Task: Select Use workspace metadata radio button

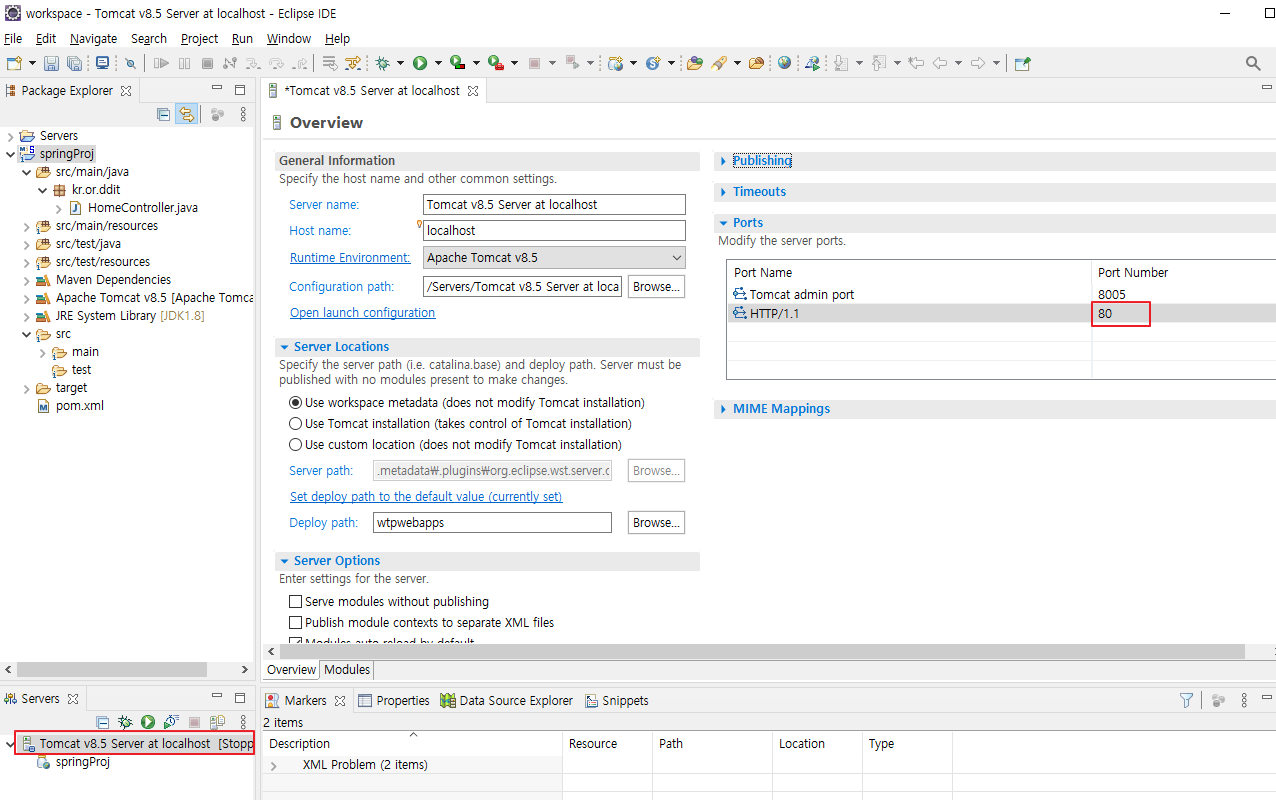Action: coord(295,403)
